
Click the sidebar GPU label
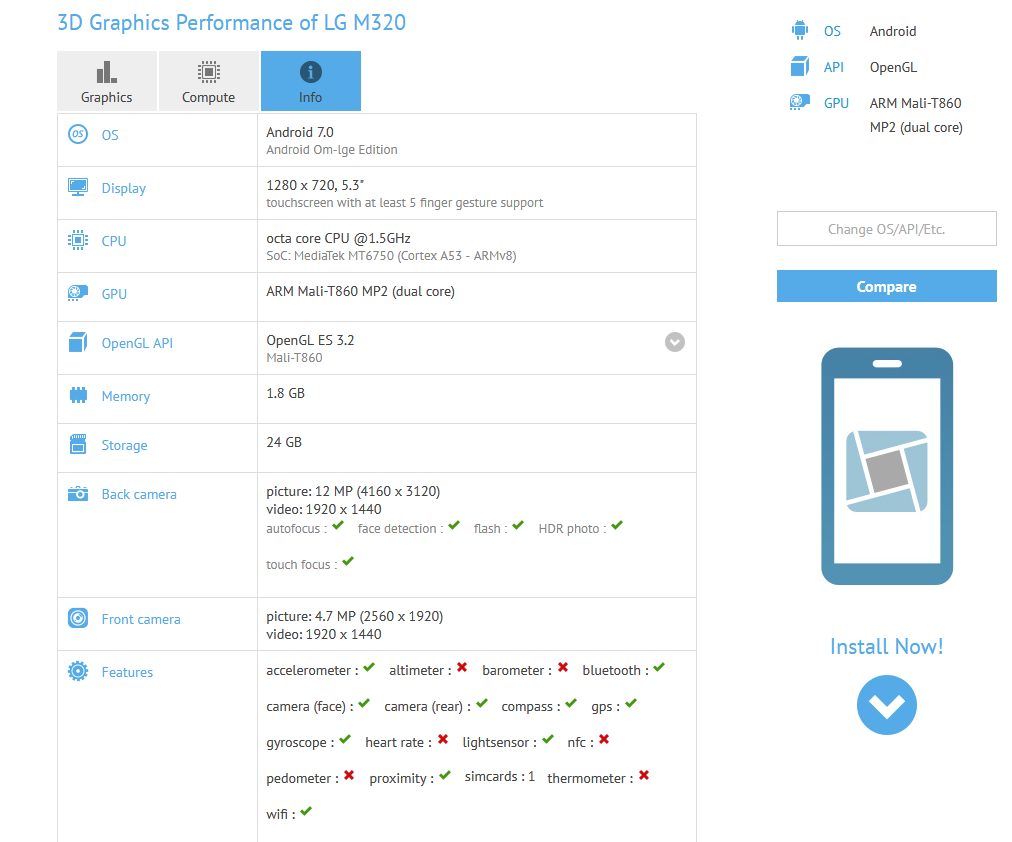(836, 103)
